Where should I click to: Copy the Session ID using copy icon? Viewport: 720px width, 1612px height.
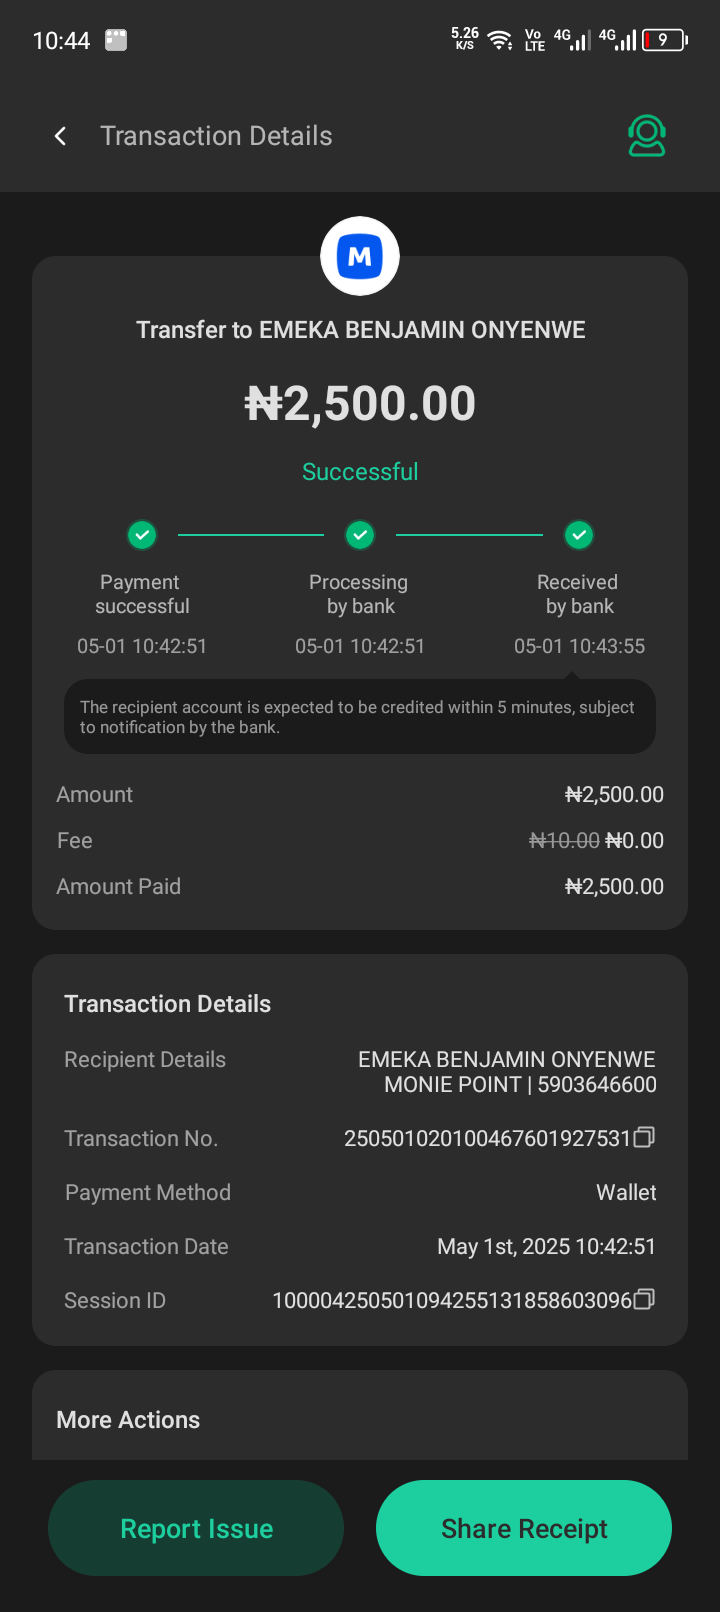coord(645,1299)
